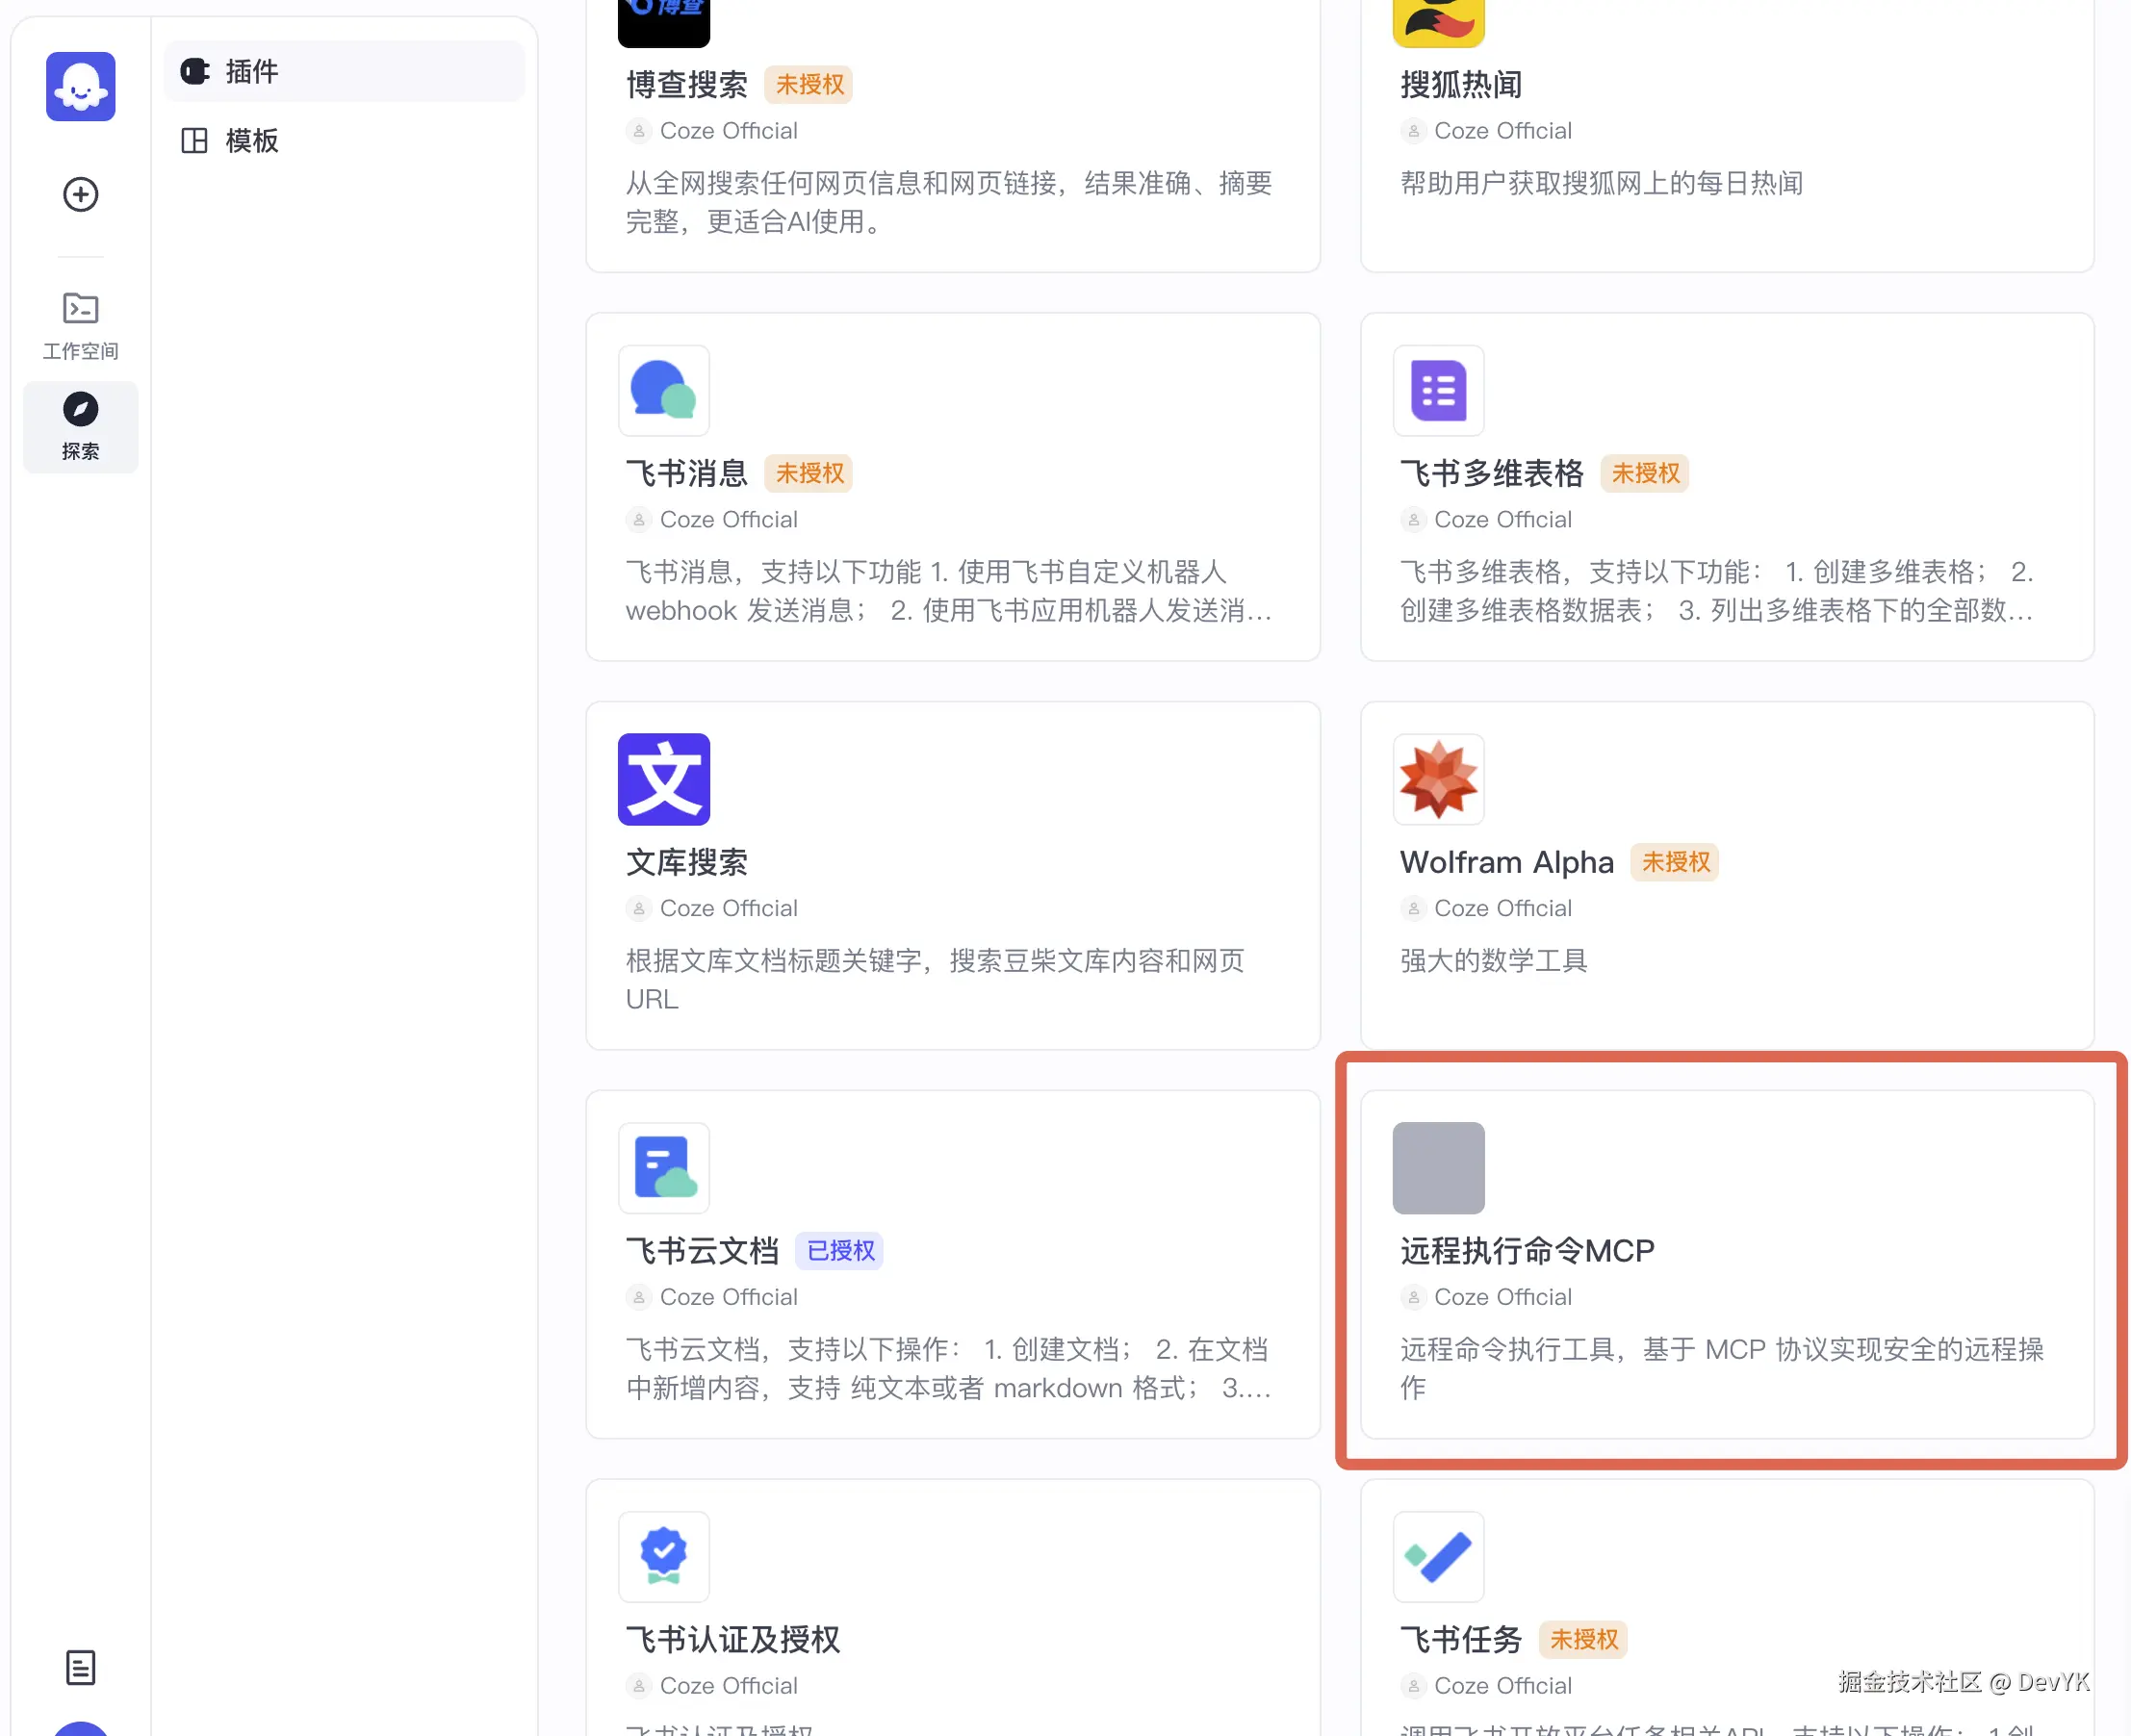Click the 飞书认证及授权 verified badge icon
The image size is (2131, 1736).
click(x=663, y=1555)
